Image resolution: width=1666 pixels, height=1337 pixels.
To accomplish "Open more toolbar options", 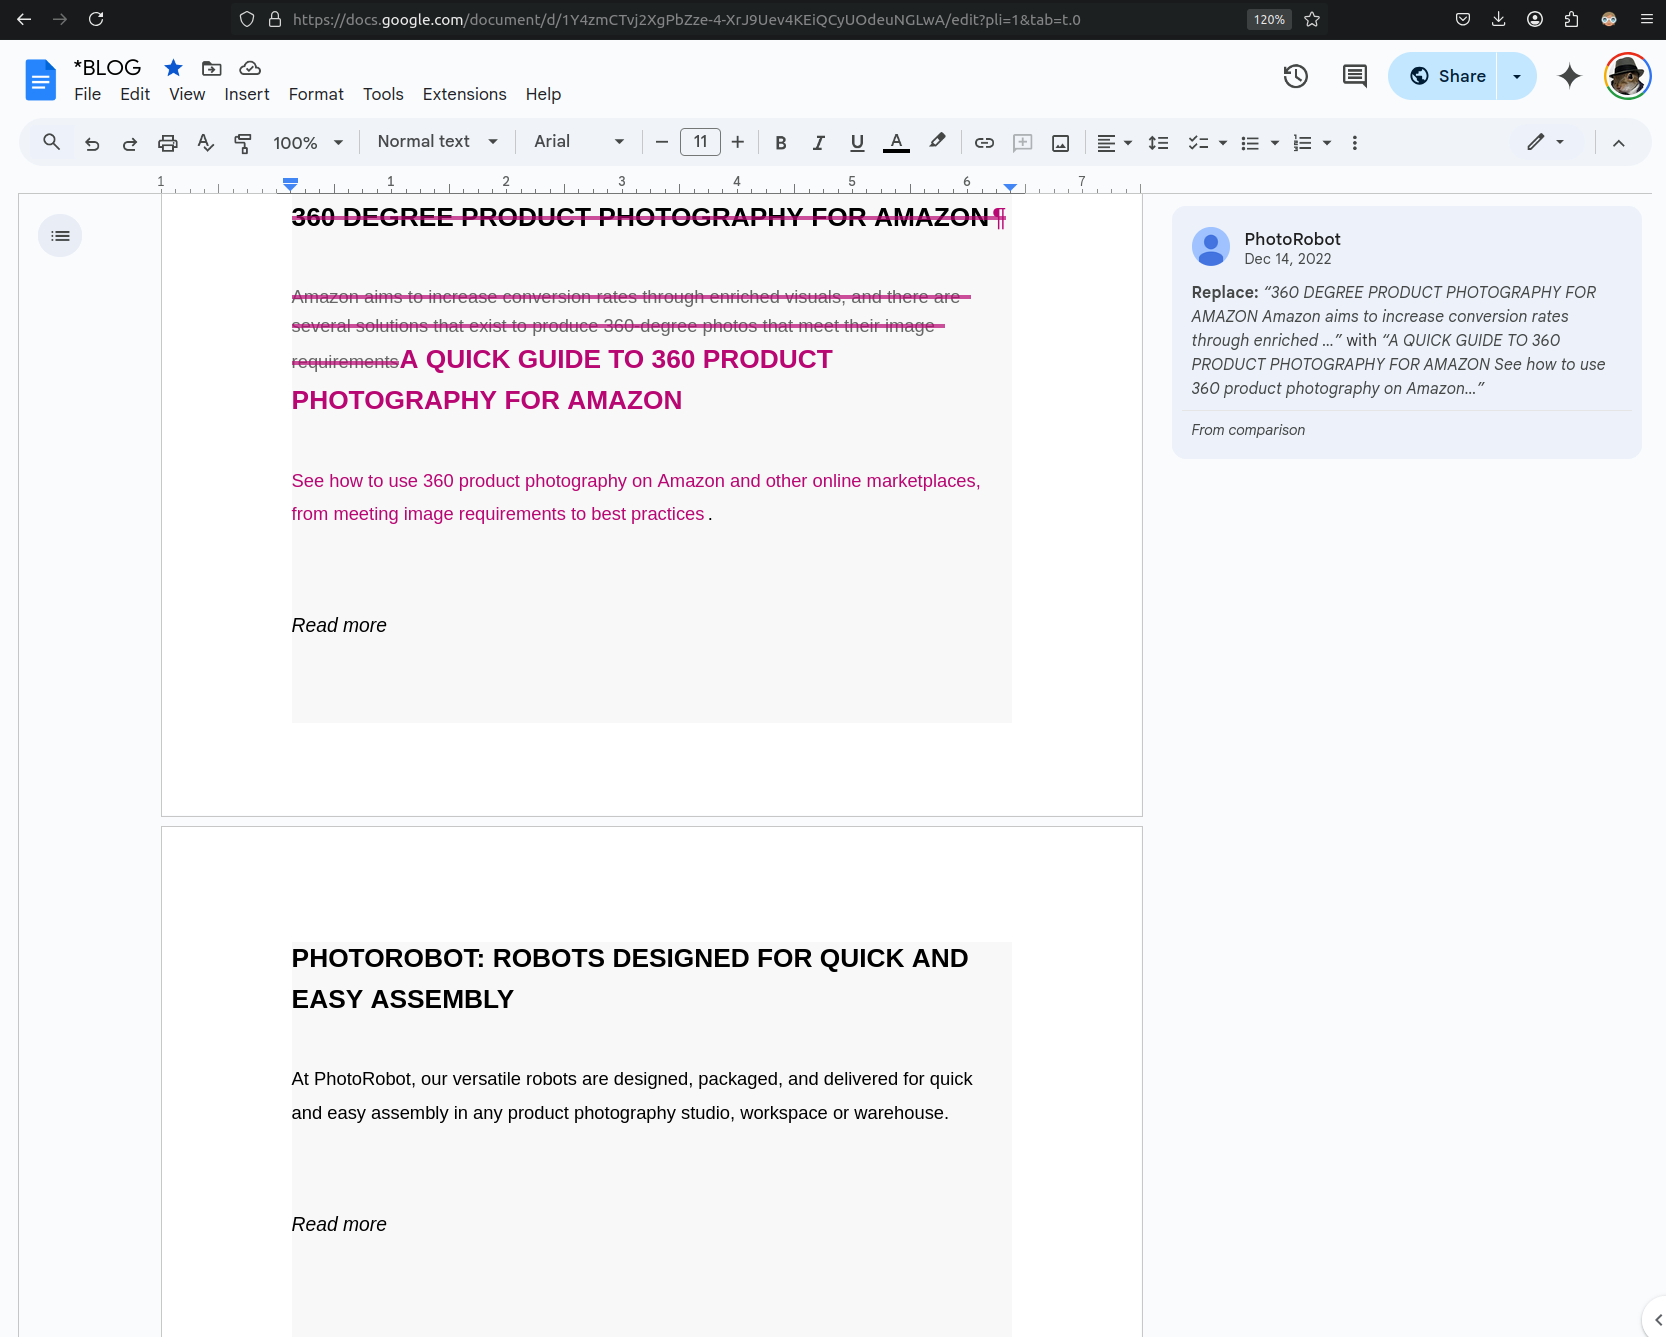I will [1355, 143].
